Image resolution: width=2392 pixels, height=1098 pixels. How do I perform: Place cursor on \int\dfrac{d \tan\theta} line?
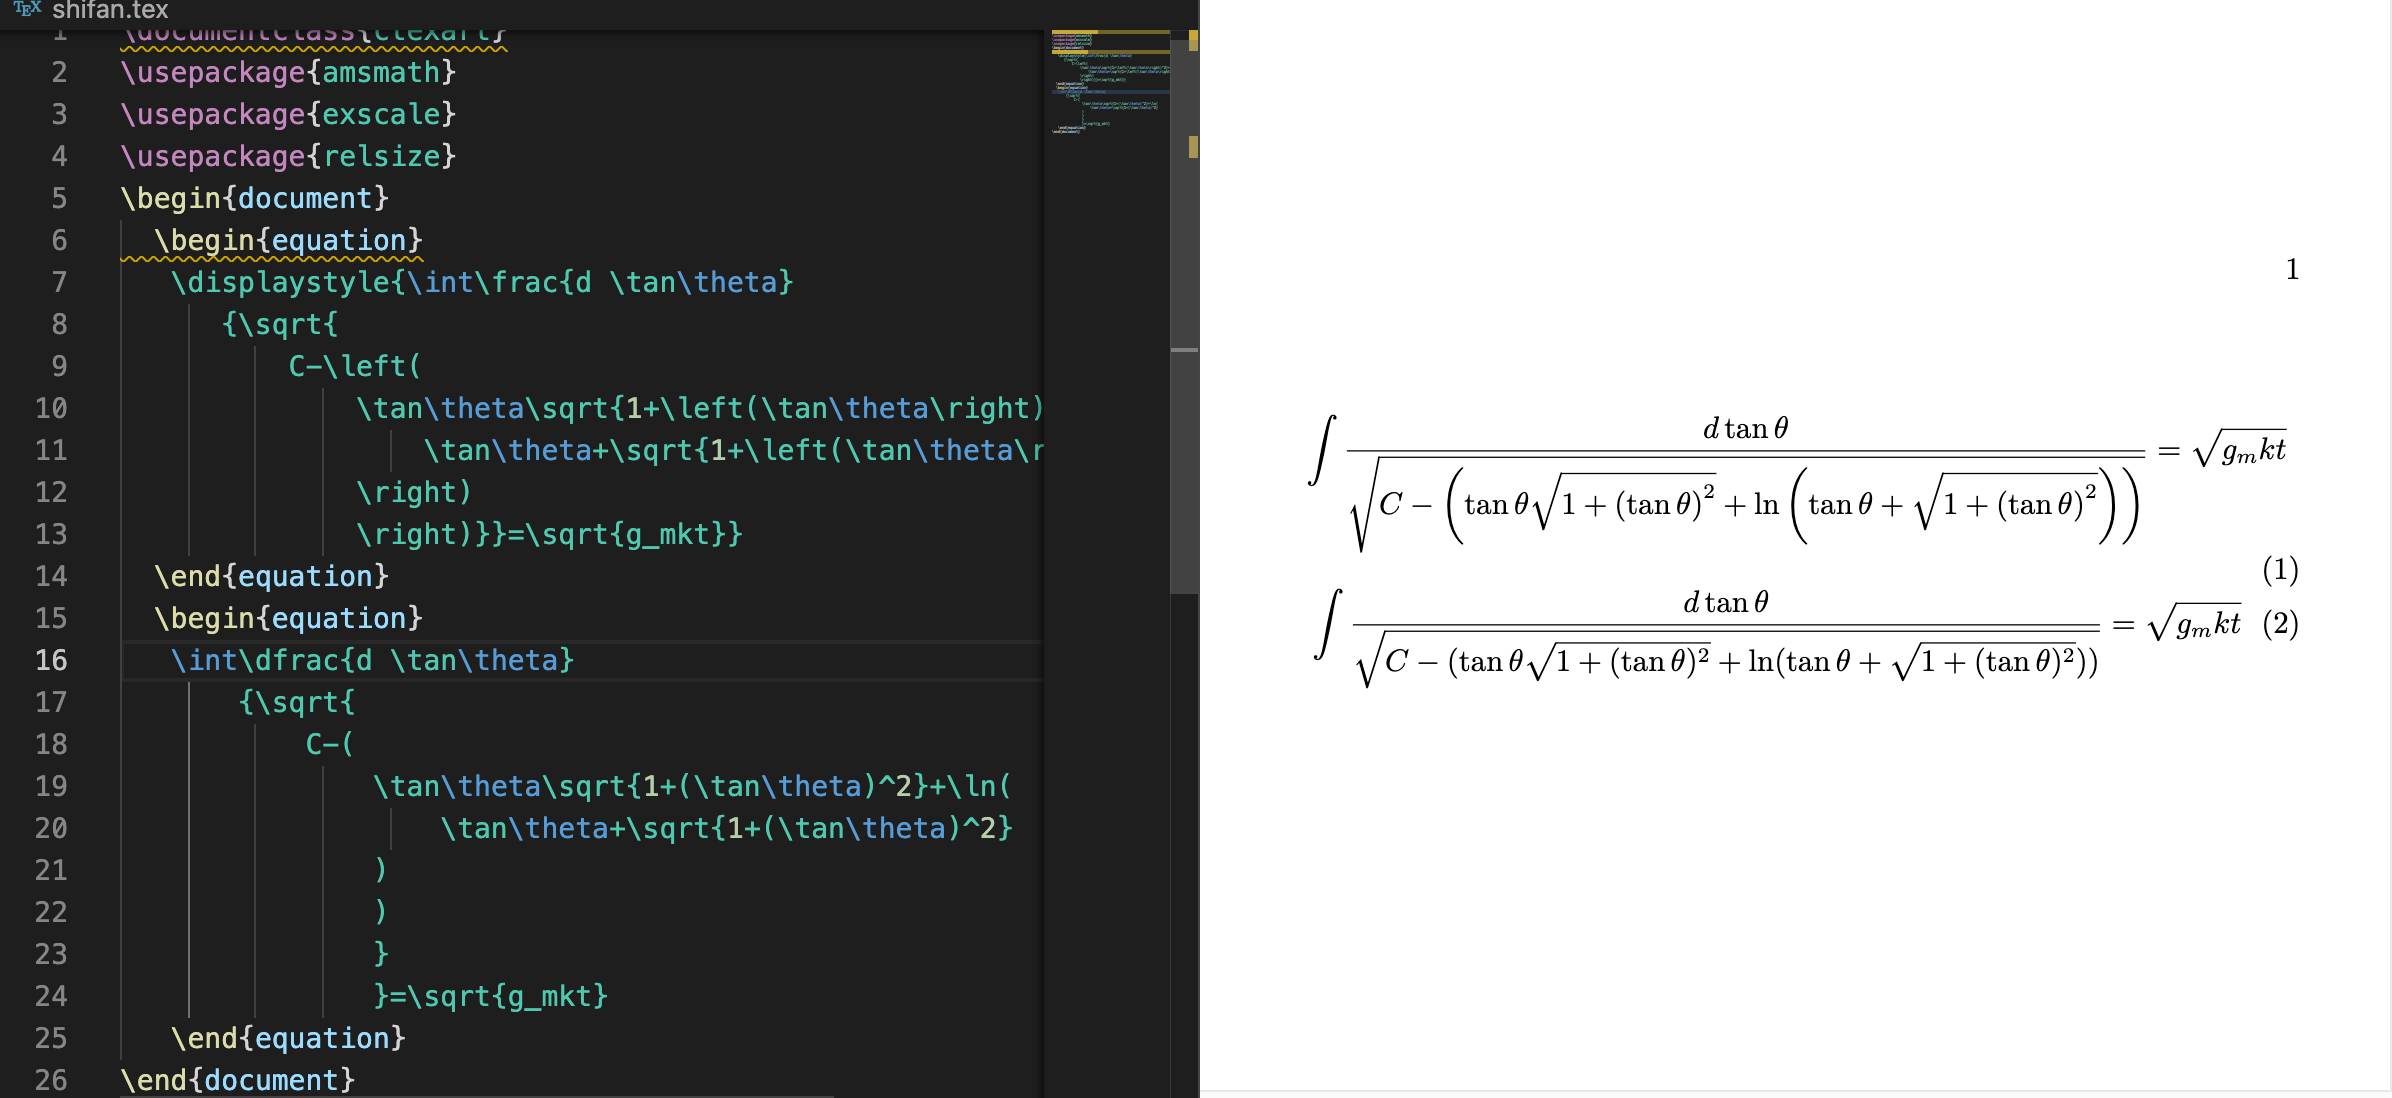click(x=371, y=660)
